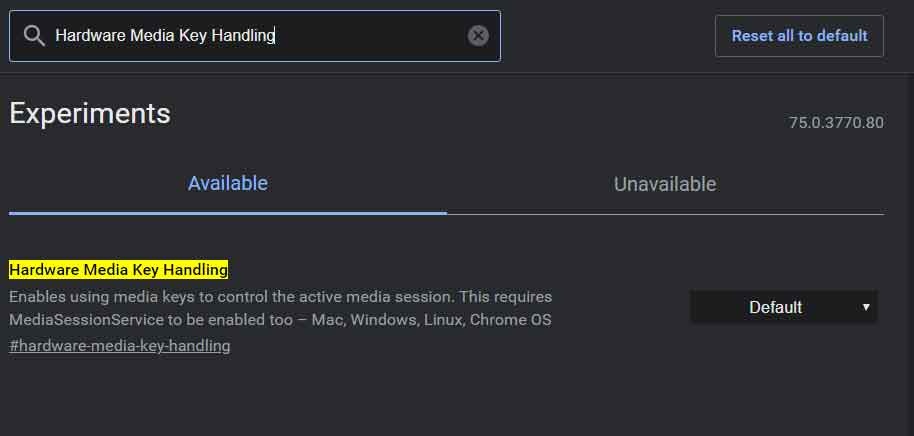Click the search magnifier icon
Viewport: 914px width, 436px height.
34,36
